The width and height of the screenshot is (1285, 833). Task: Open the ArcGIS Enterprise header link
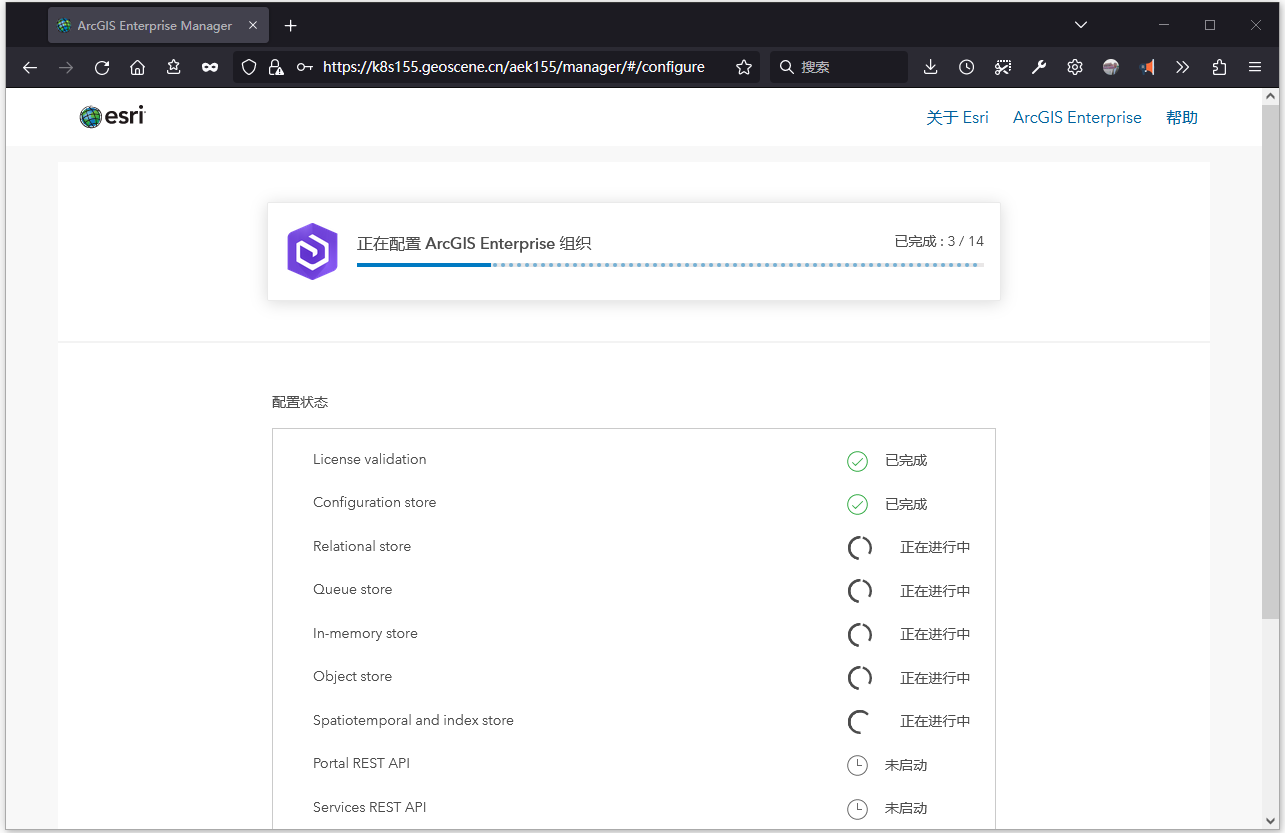click(1077, 117)
